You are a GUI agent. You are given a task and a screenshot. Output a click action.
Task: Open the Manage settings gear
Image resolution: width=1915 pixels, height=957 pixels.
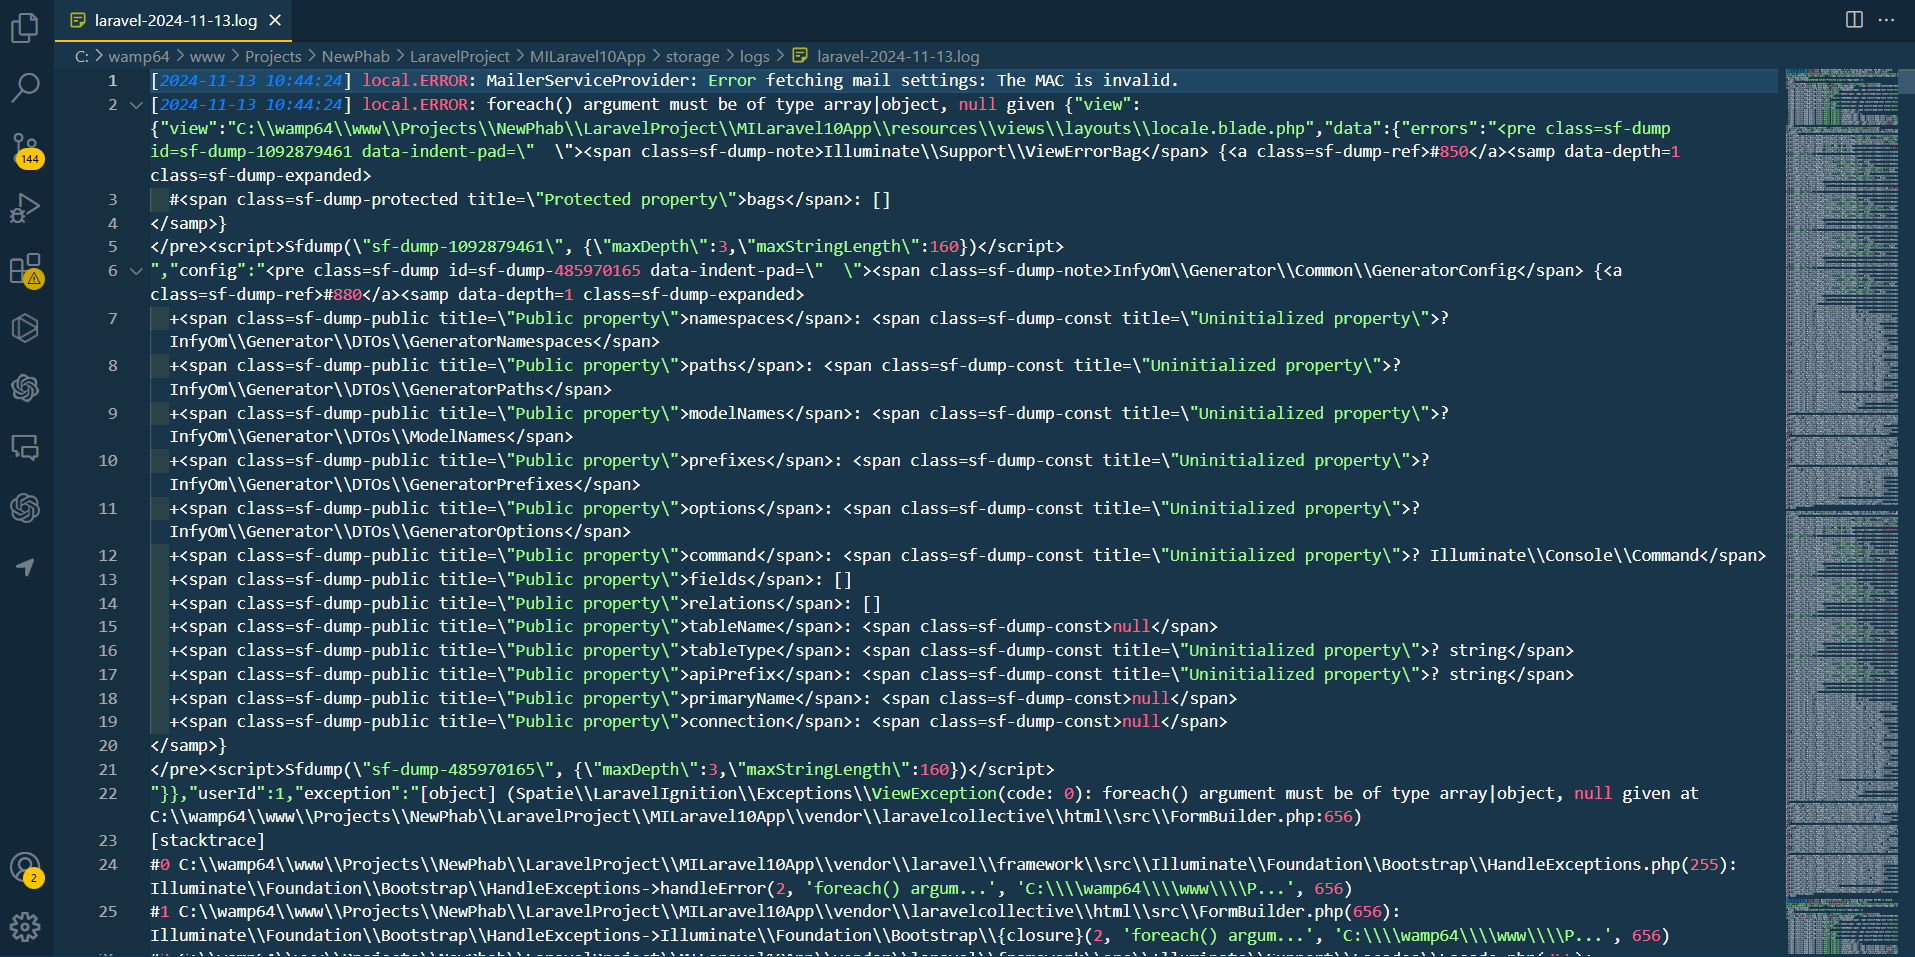[25, 927]
